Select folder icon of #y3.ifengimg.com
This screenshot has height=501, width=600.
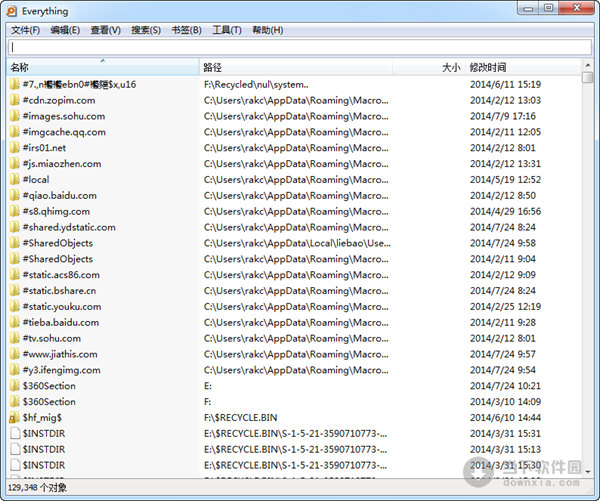pos(15,370)
